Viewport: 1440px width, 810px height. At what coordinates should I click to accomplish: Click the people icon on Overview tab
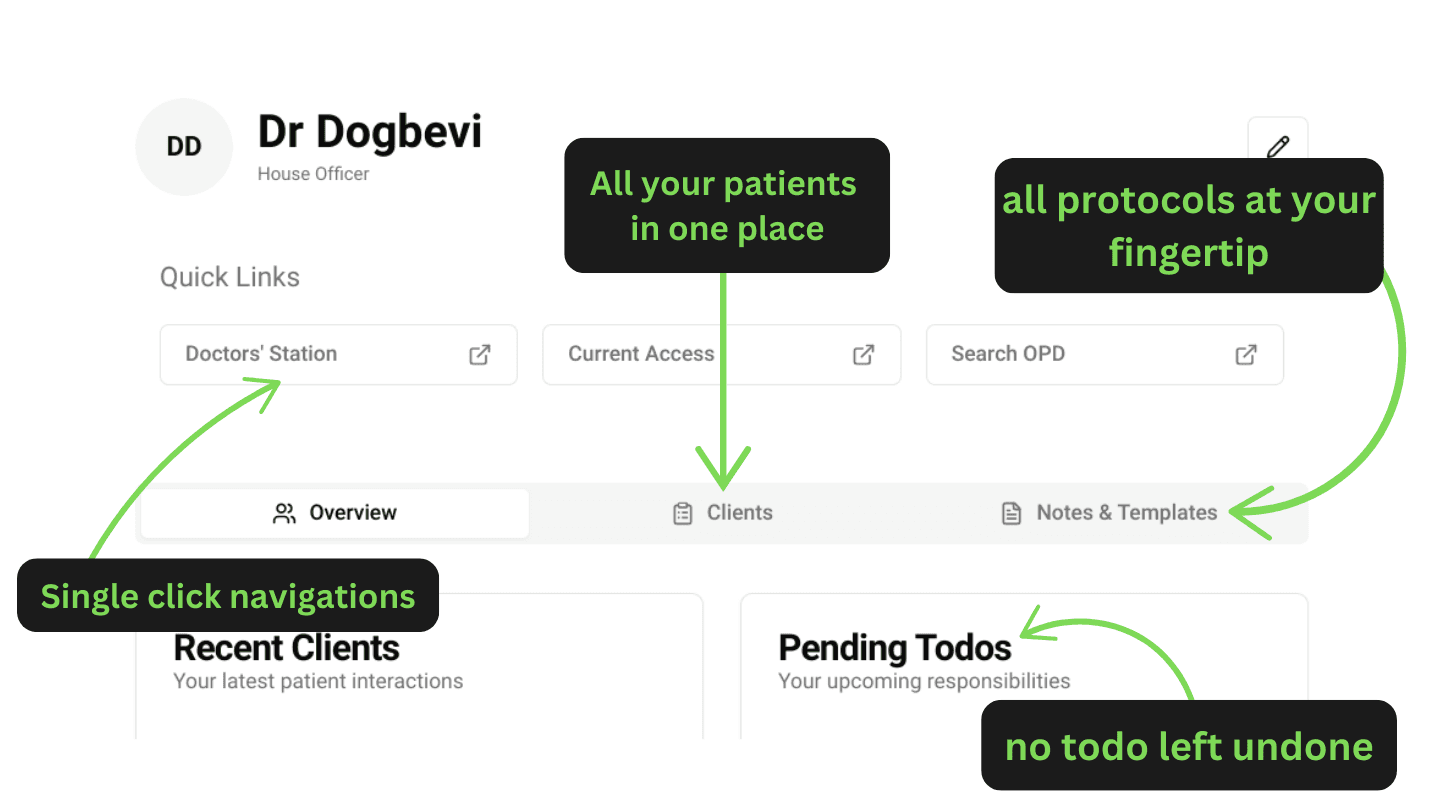coord(285,513)
